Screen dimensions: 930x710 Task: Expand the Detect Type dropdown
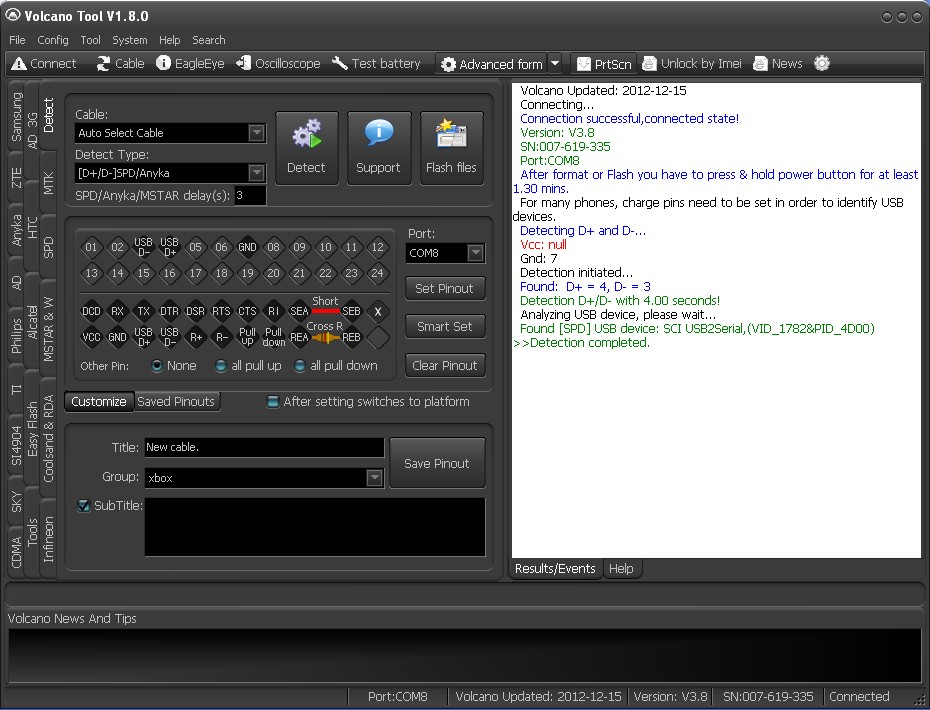(x=256, y=173)
